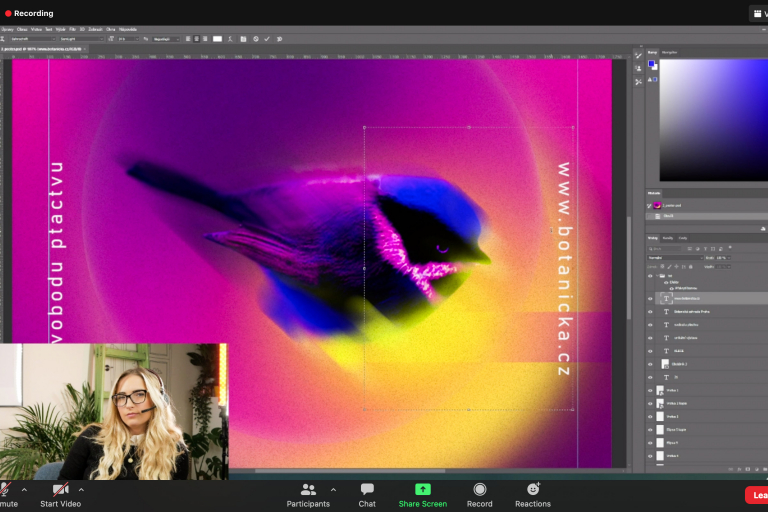Commit text edit with checkmark icon
768x512 pixels.
[x=267, y=39]
